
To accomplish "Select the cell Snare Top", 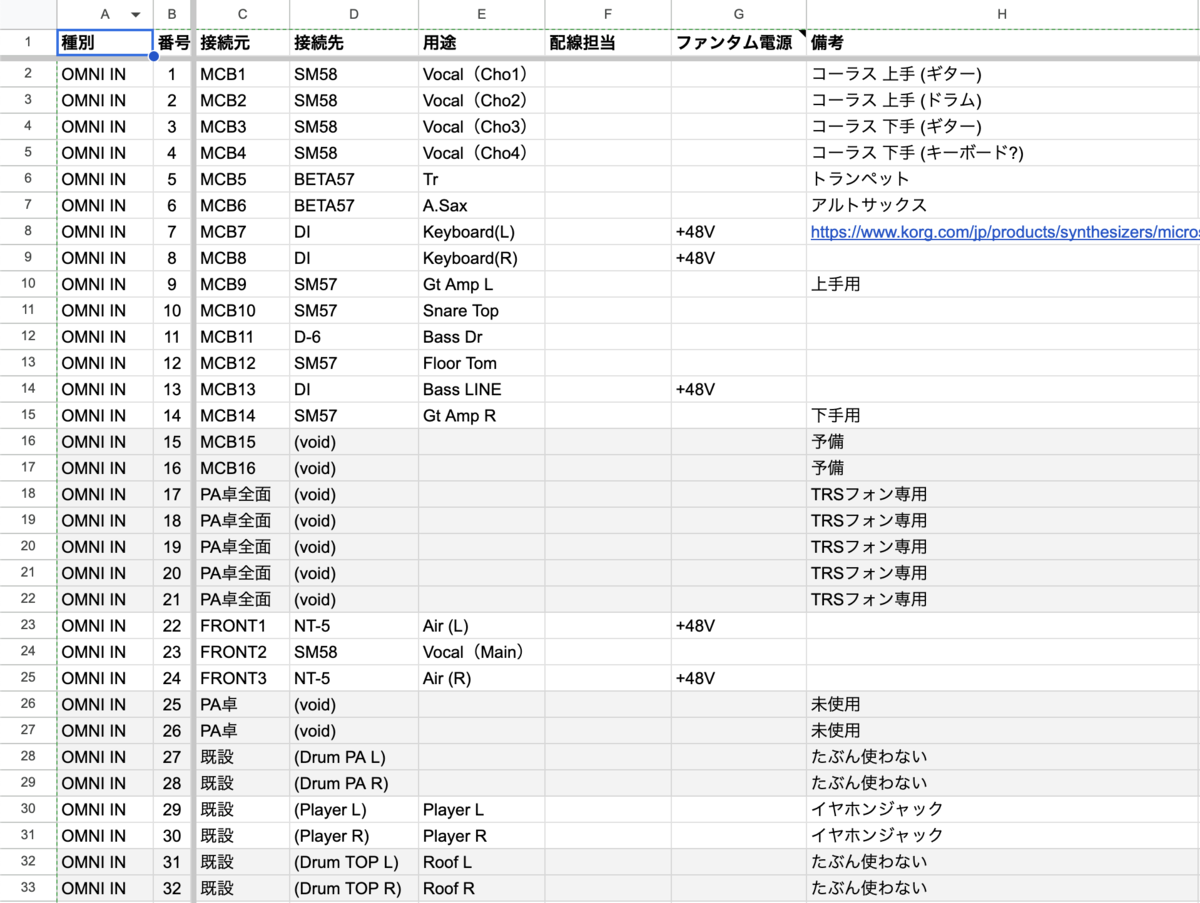I will 482,311.
